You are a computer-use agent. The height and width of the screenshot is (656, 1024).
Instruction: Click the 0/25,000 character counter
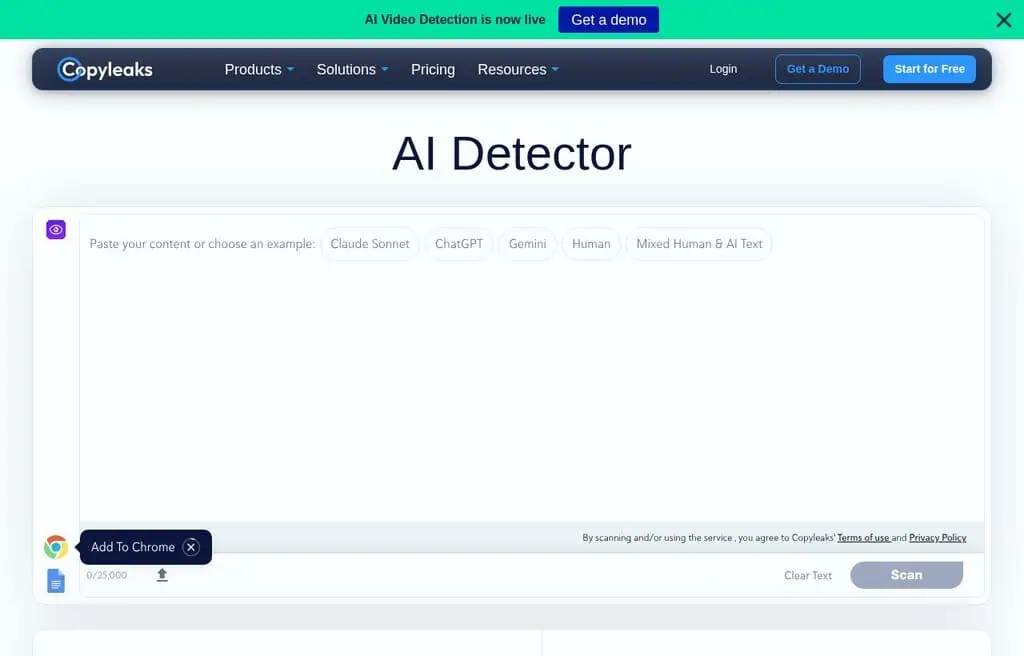106,575
